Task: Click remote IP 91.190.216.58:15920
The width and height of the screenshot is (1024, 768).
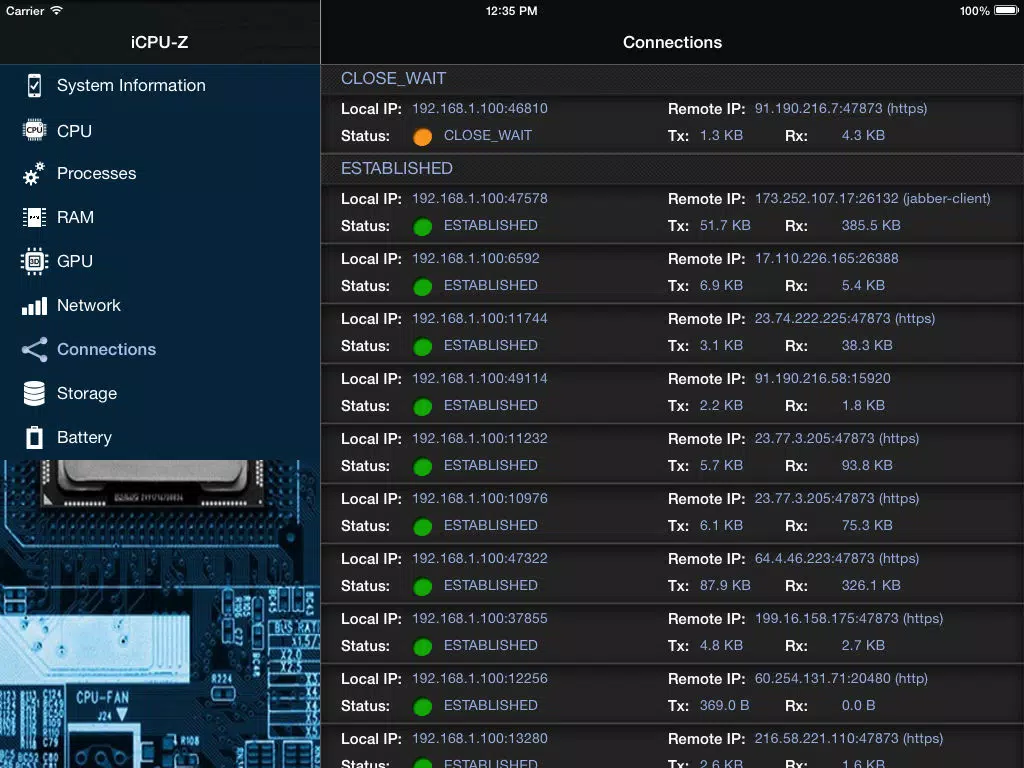Action: point(822,379)
